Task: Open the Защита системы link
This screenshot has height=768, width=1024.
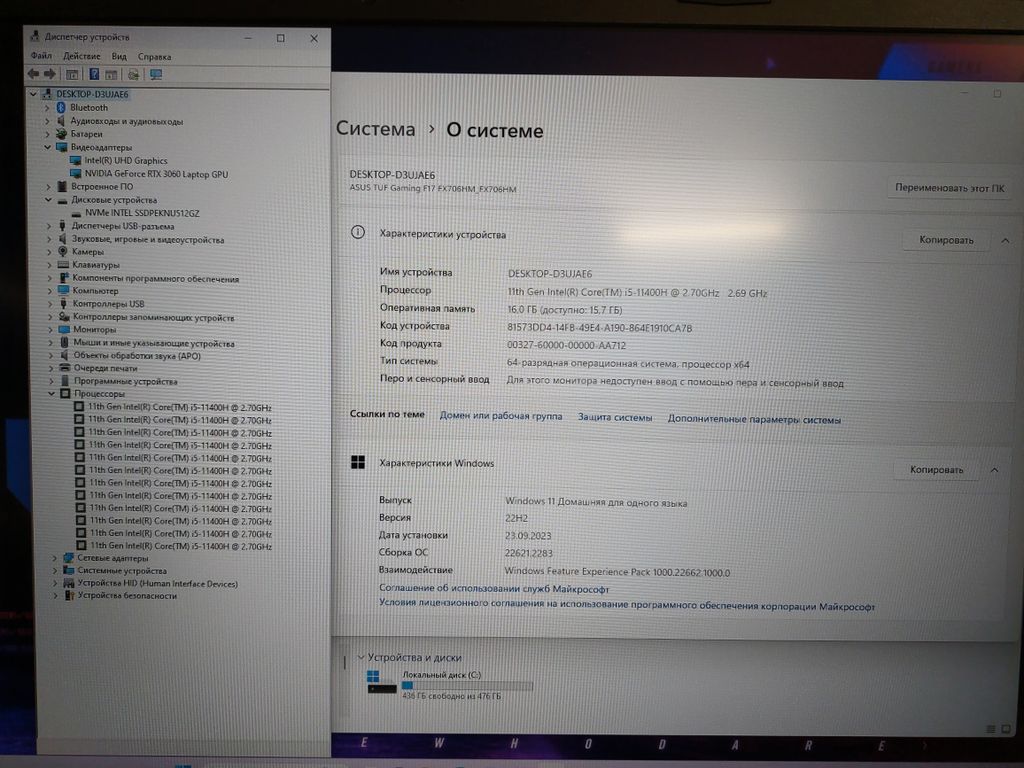Action: 615,417
